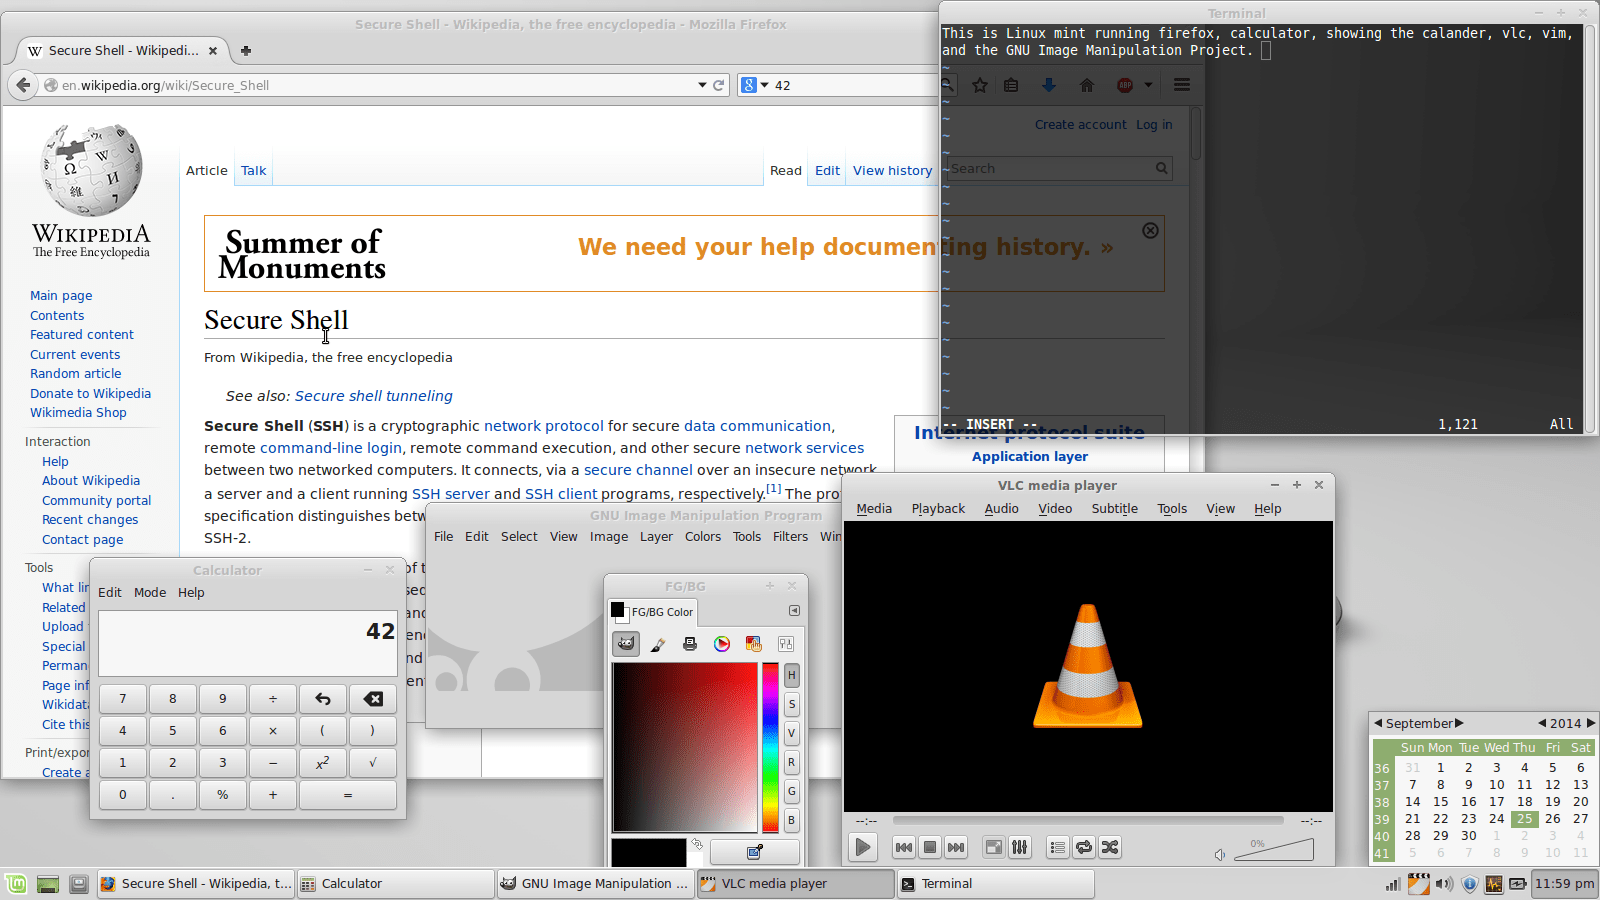Image resolution: width=1600 pixels, height=900 pixels.
Task: Switch to the Talk tab on Wikipedia
Action: click(253, 170)
